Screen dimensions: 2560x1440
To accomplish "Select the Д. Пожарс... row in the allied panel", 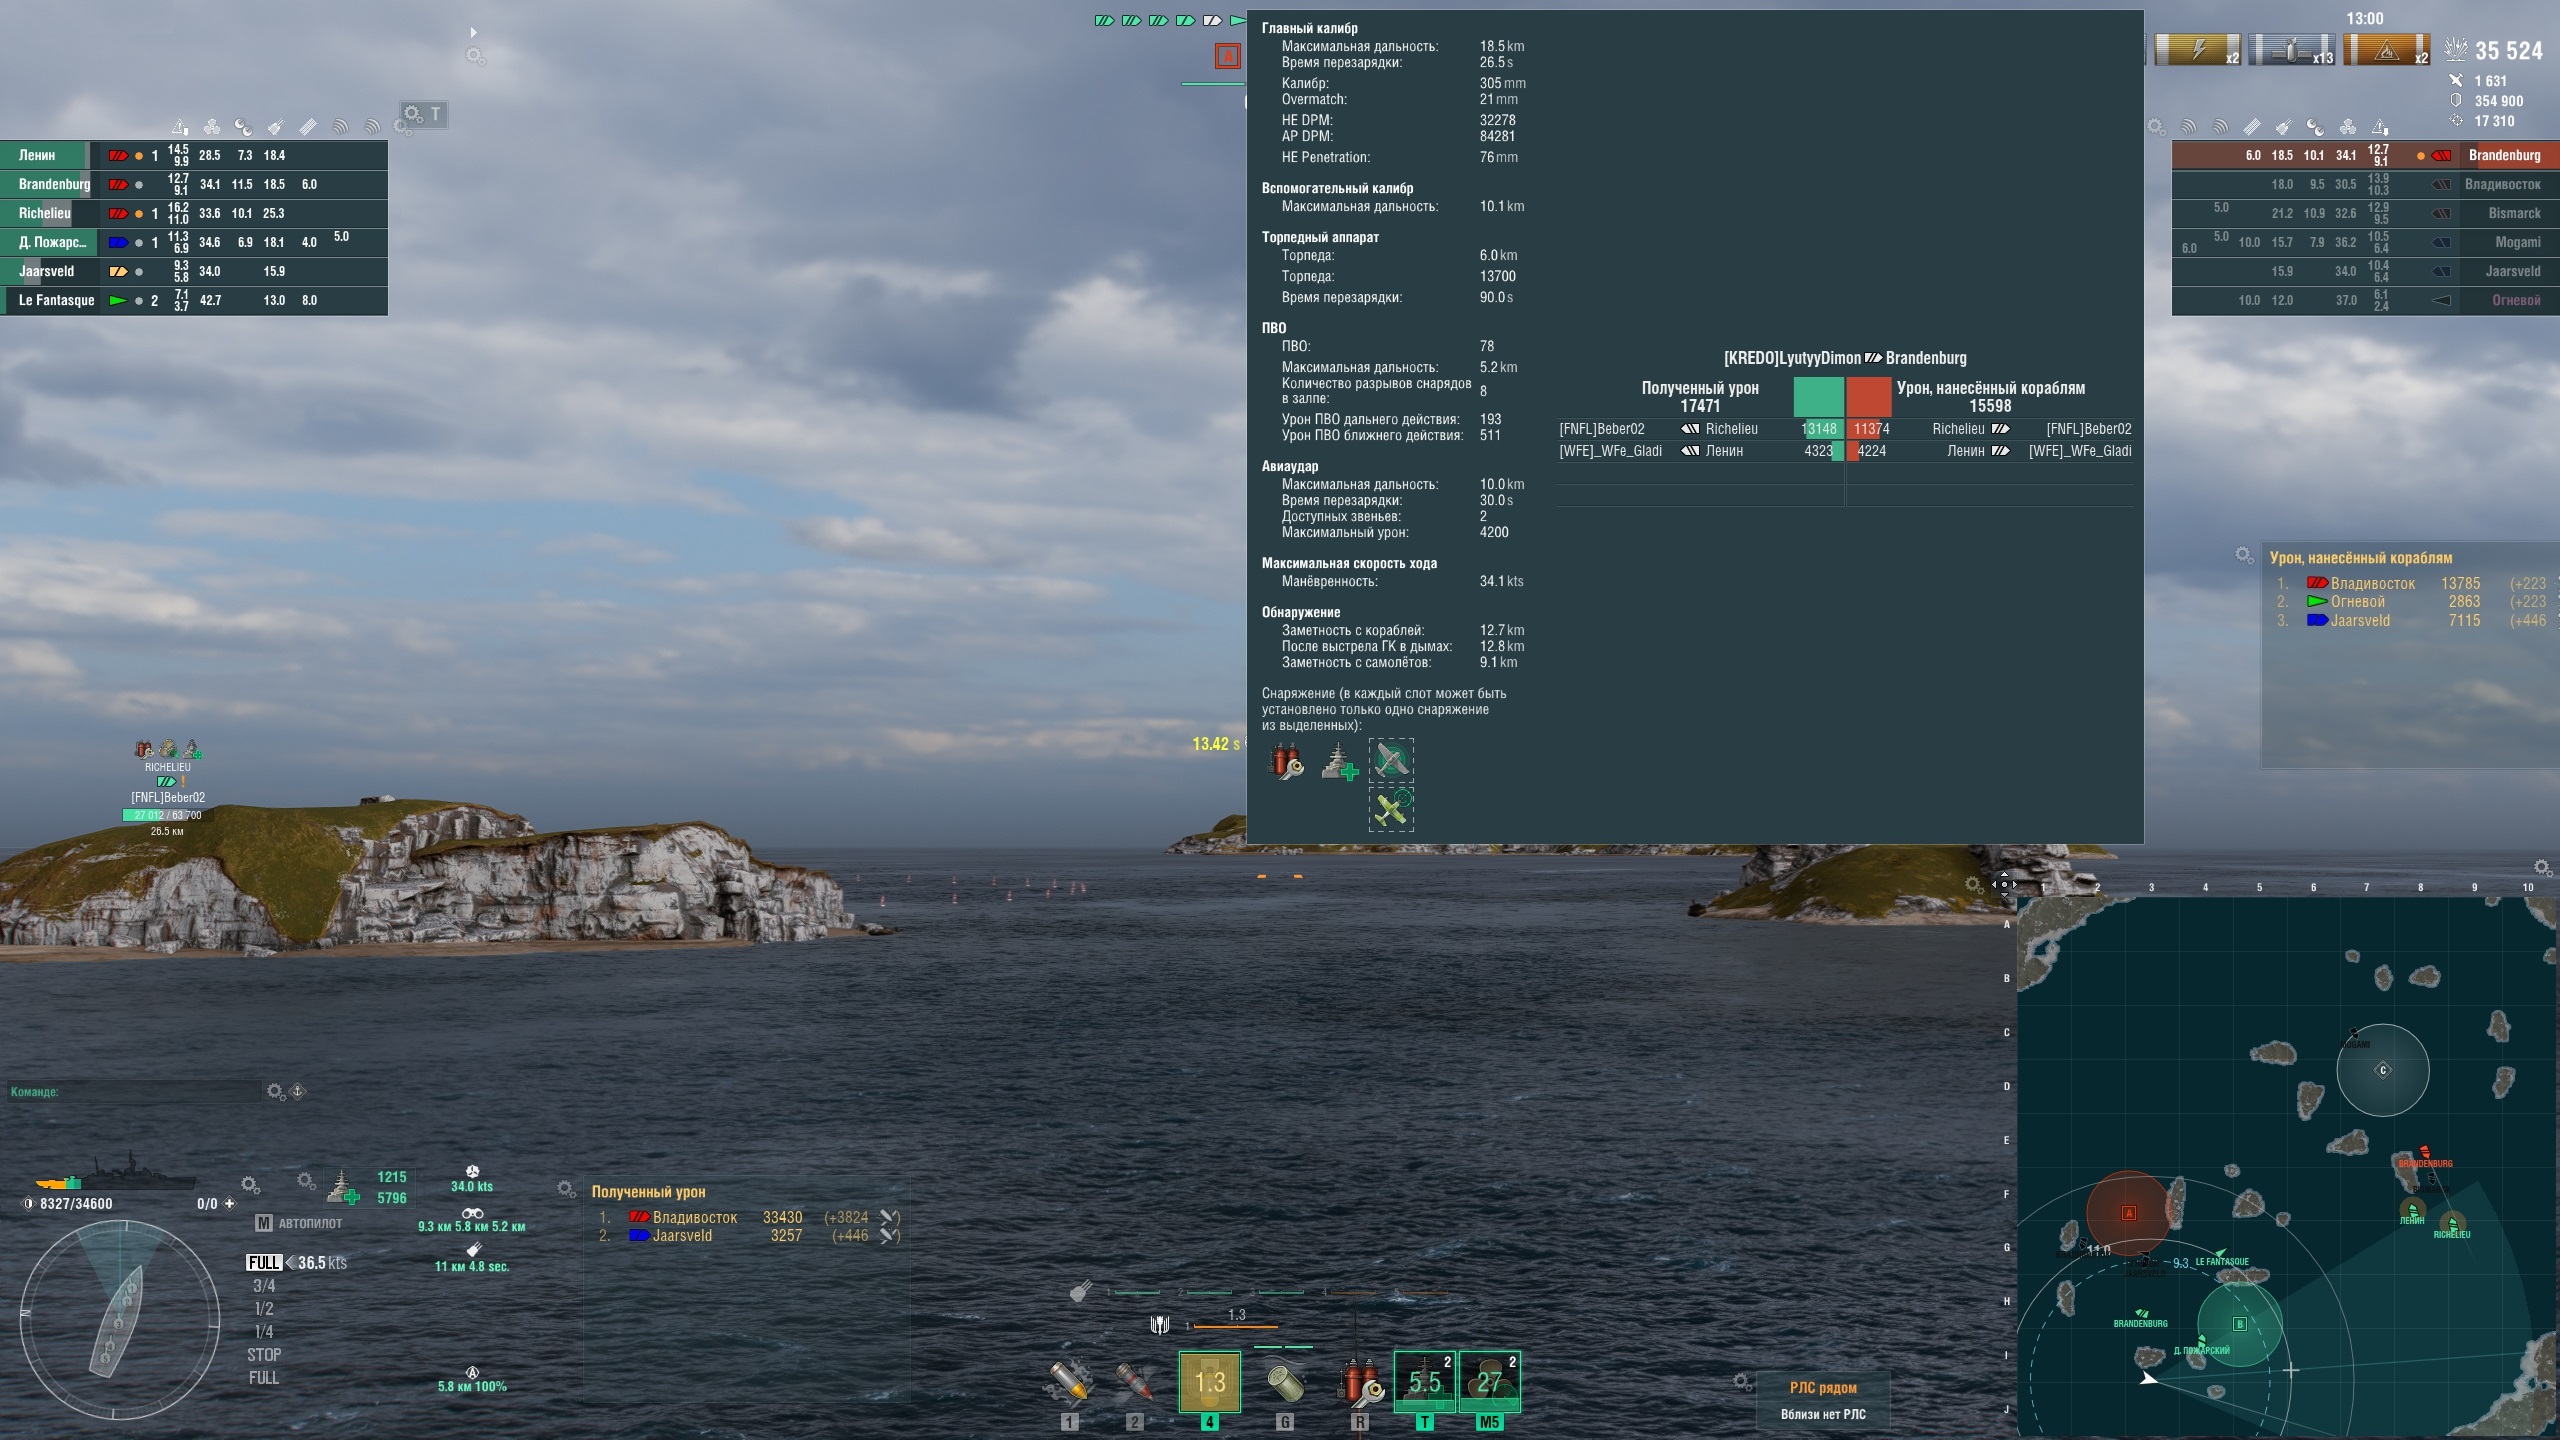I will 194,242.
